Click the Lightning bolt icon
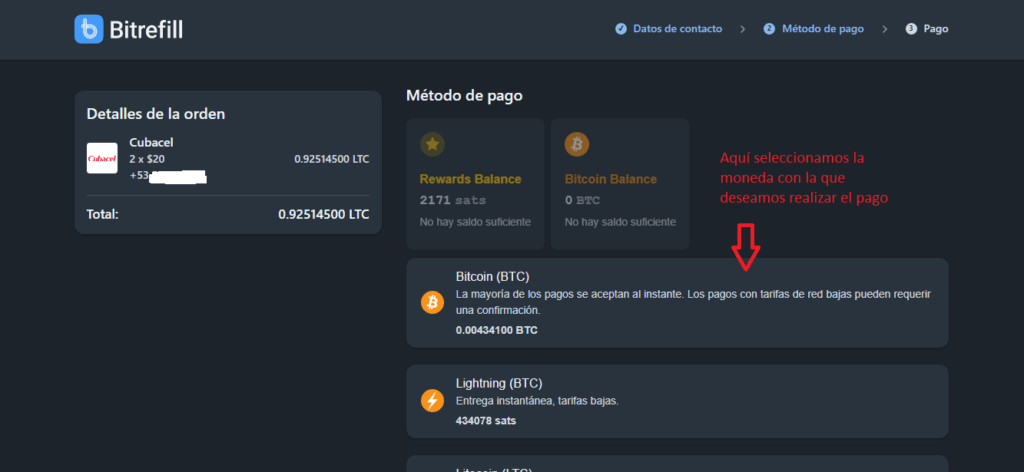The image size is (1024, 472). (x=432, y=400)
